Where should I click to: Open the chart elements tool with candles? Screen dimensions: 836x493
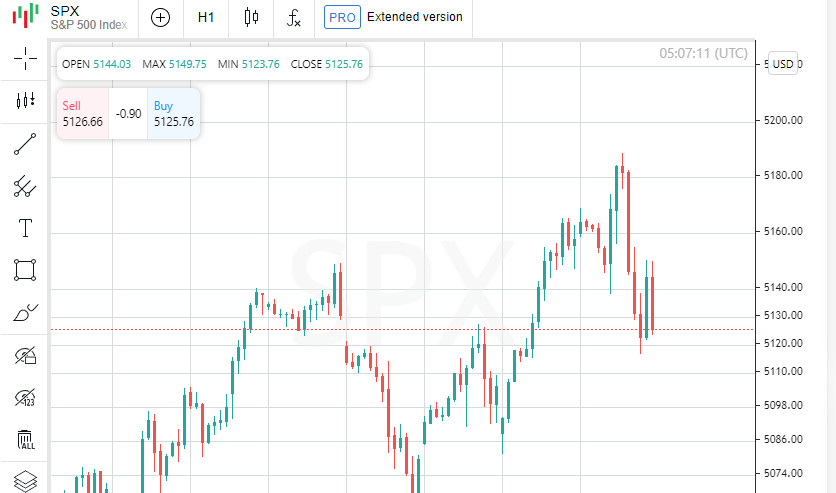(x=25, y=101)
